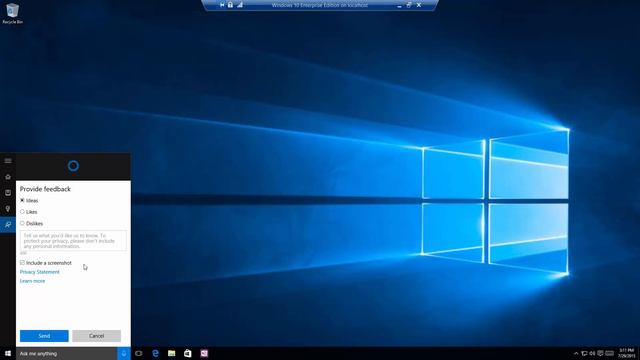
Task: Click the feedback text box
Action: click(x=73, y=241)
